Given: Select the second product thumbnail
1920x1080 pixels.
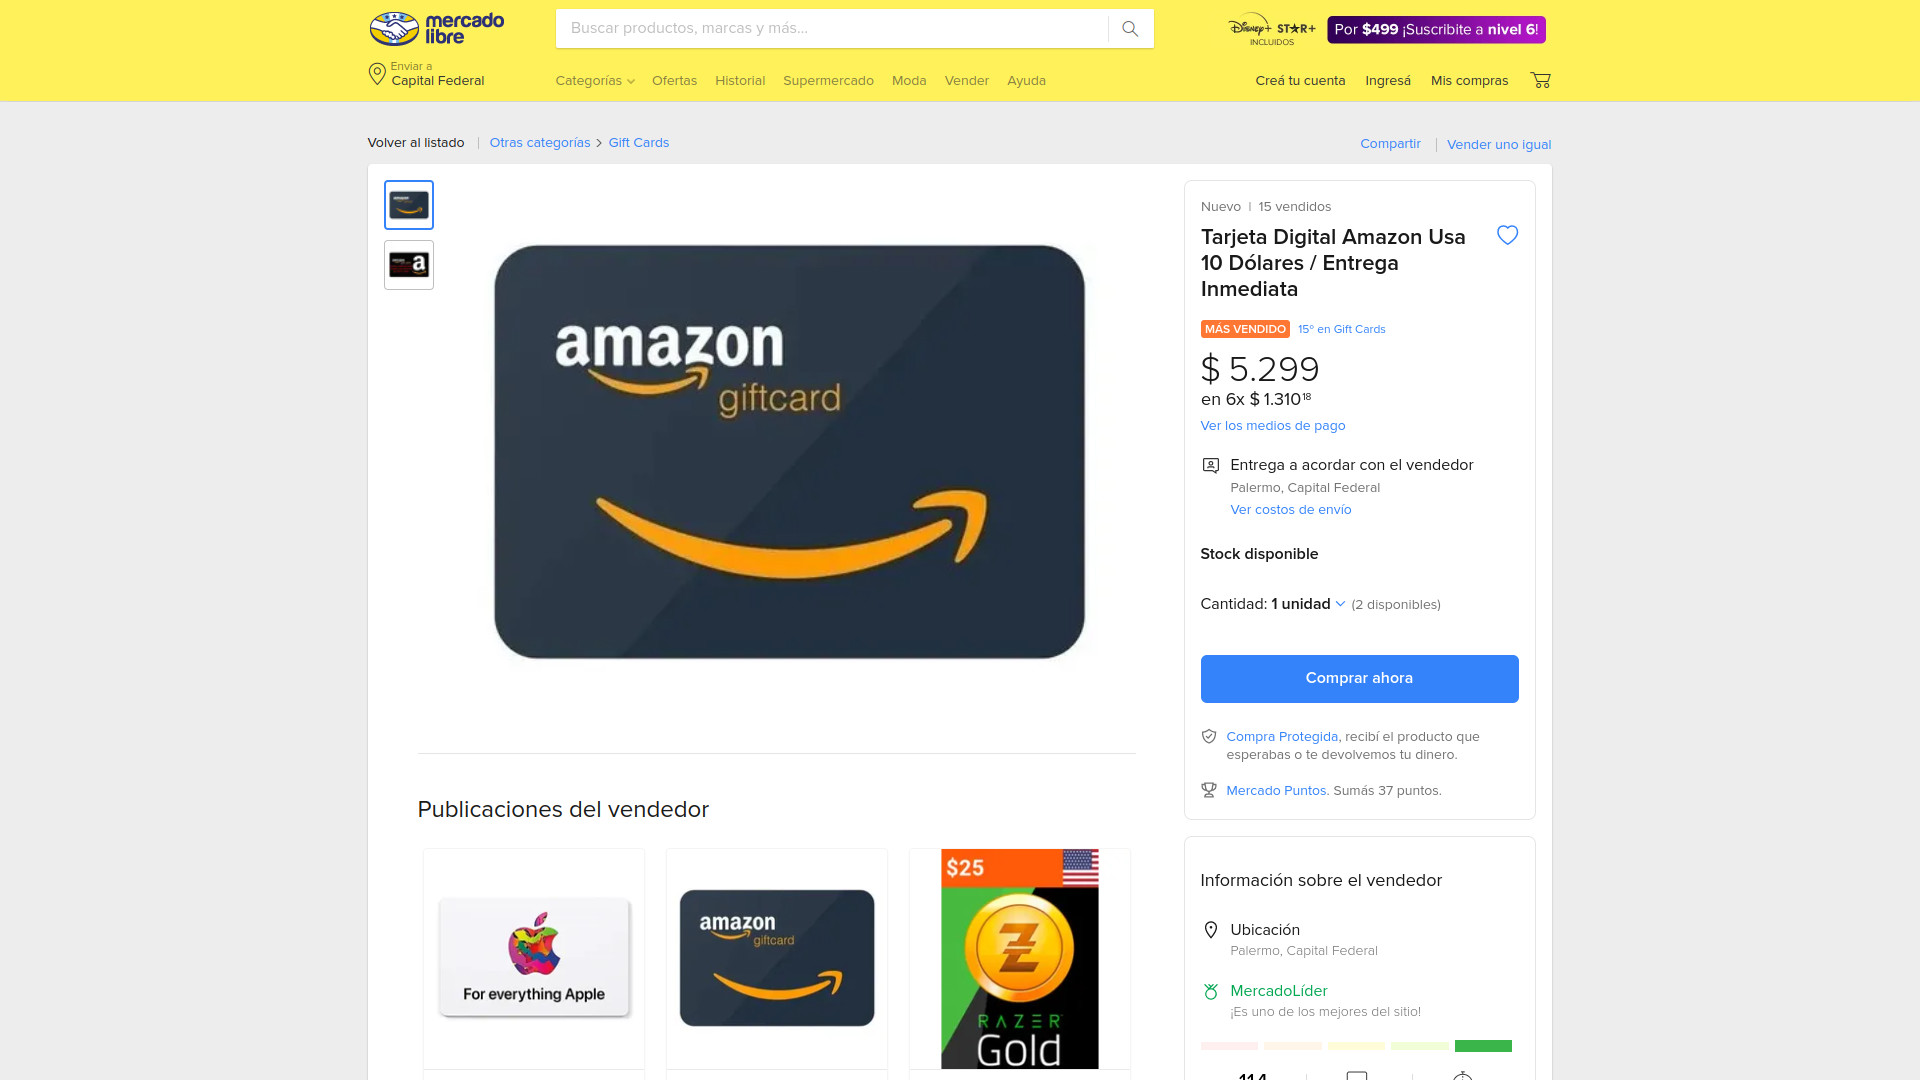Looking at the screenshot, I should pyautogui.click(x=409, y=265).
